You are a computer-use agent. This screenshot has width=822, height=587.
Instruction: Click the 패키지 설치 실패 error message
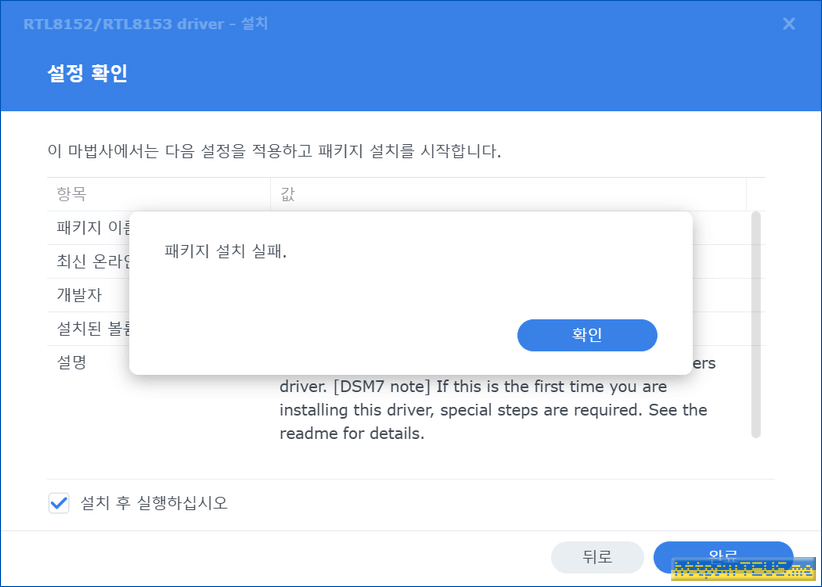click(226, 252)
